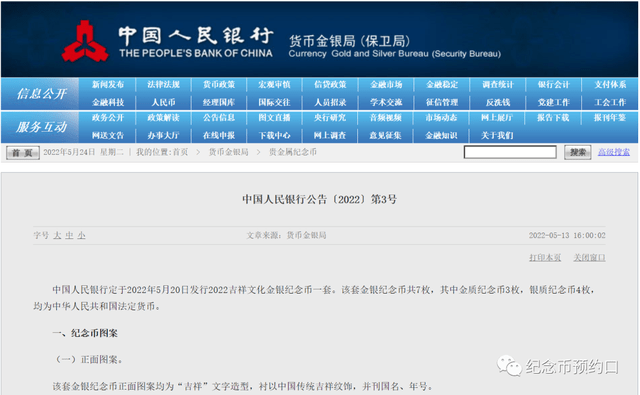Click the 关闭窗口 close window link
Screen dimensions: 640x395
pos(589,257)
